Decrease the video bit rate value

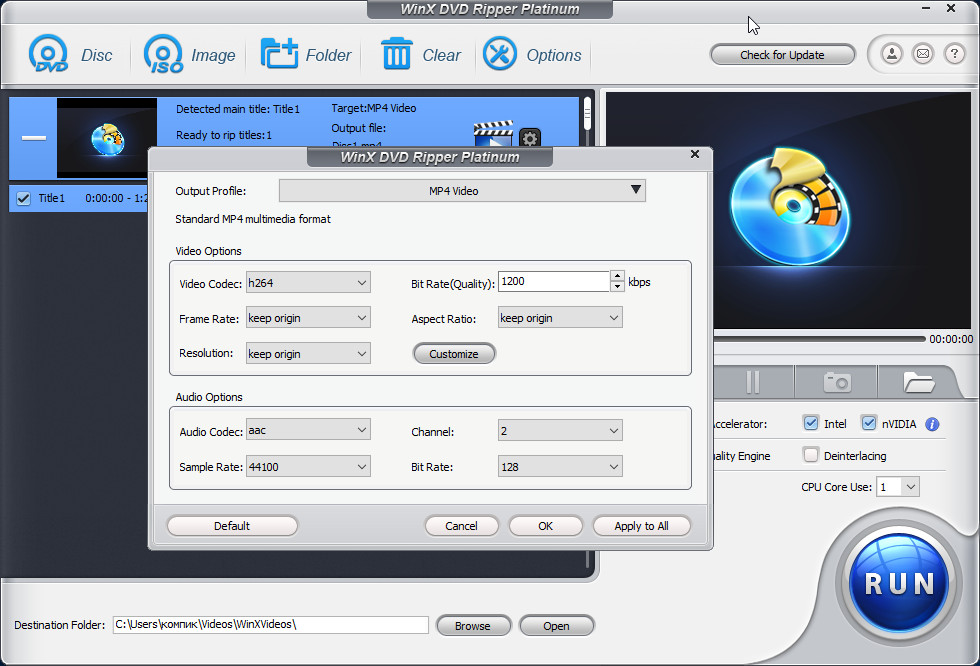click(617, 286)
